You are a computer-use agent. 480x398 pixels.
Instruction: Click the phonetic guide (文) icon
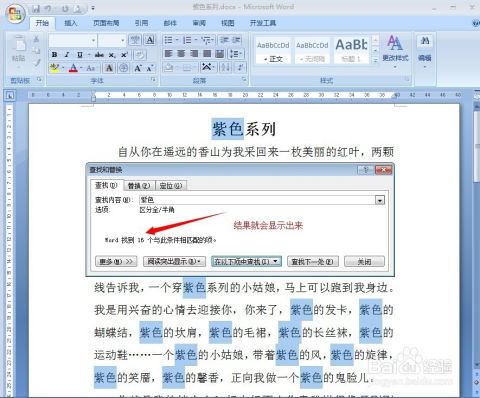[135, 41]
